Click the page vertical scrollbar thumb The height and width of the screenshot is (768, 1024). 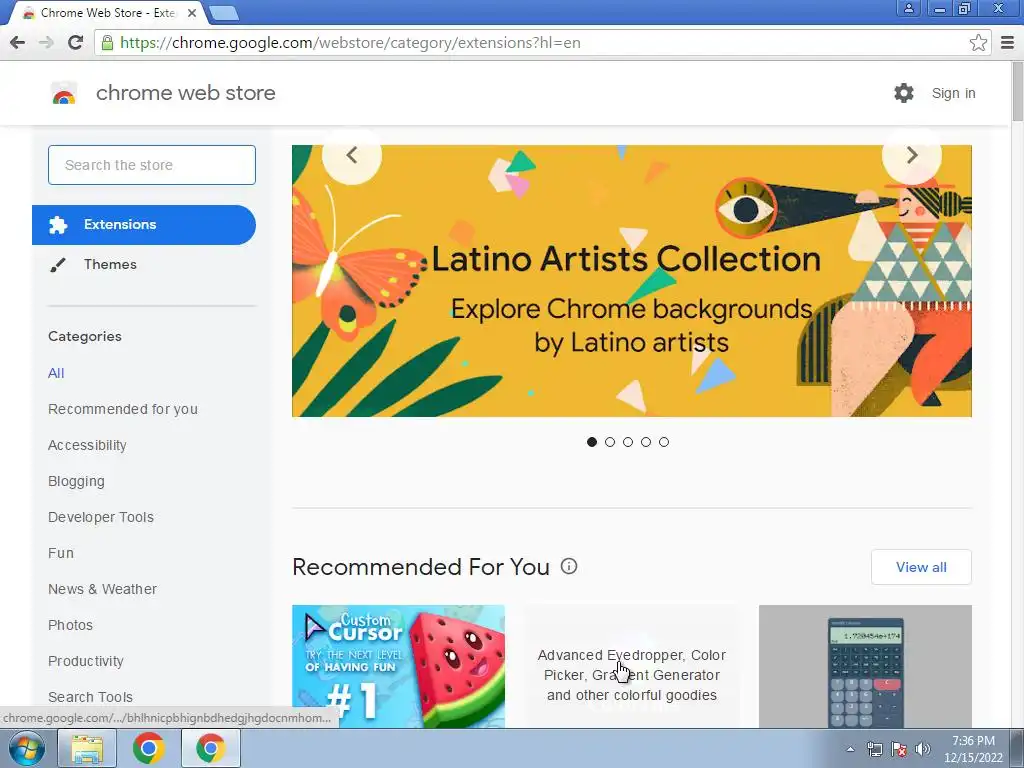1017,91
